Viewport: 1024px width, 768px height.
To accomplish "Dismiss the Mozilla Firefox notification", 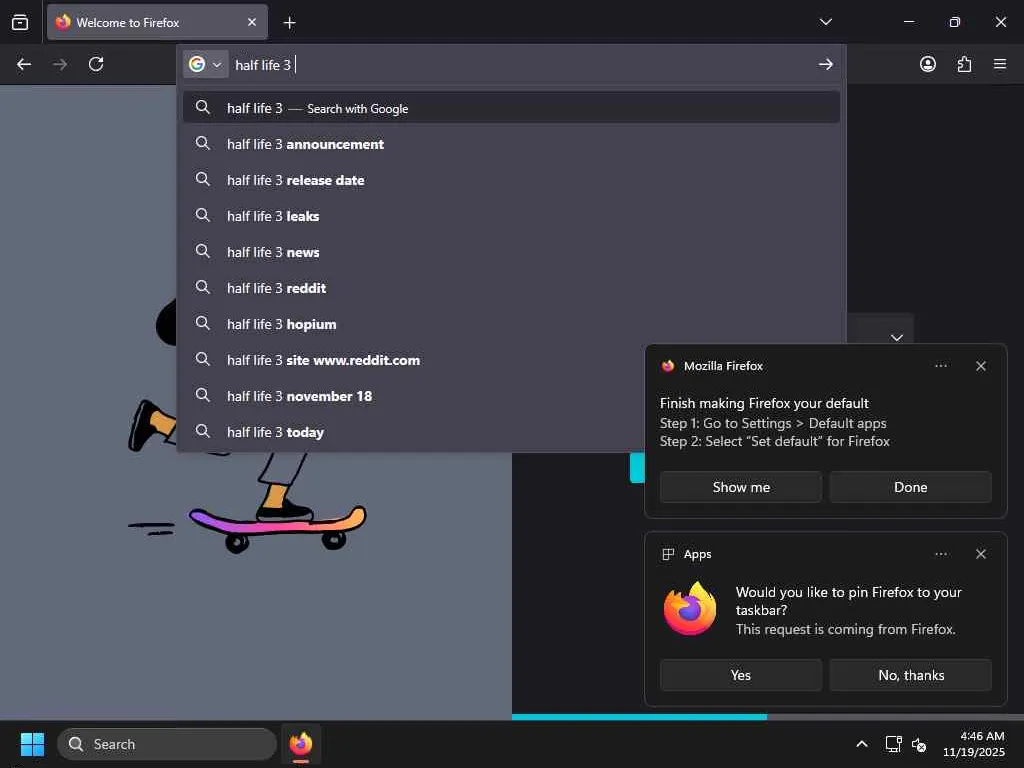I will click(x=980, y=366).
